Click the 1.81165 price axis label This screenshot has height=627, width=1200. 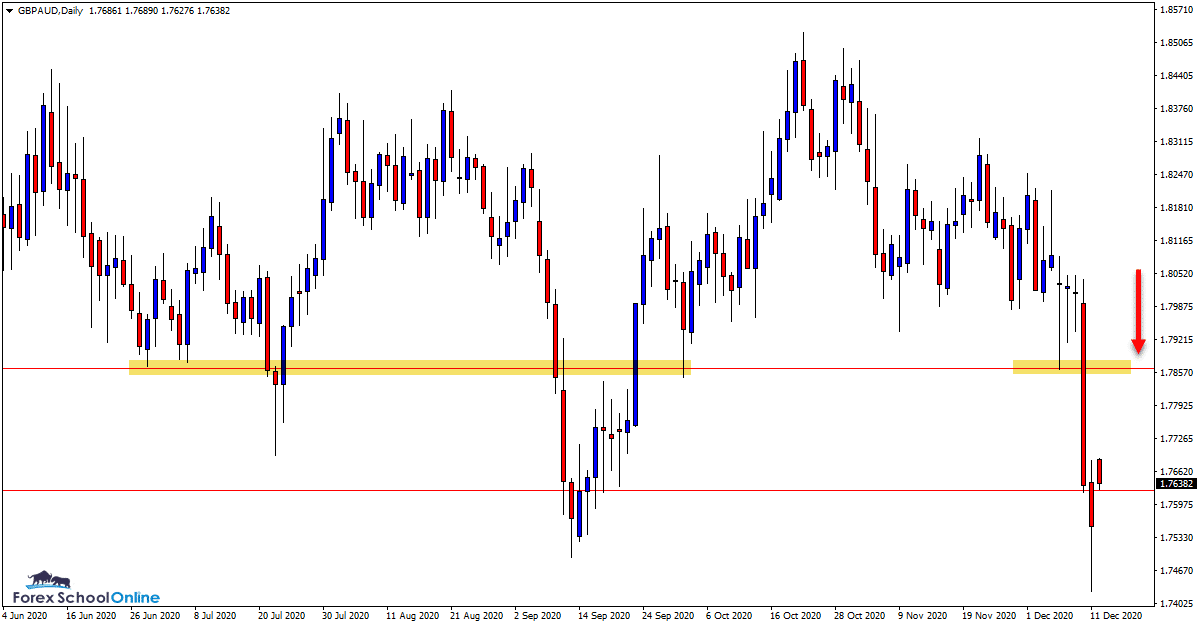[1177, 241]
